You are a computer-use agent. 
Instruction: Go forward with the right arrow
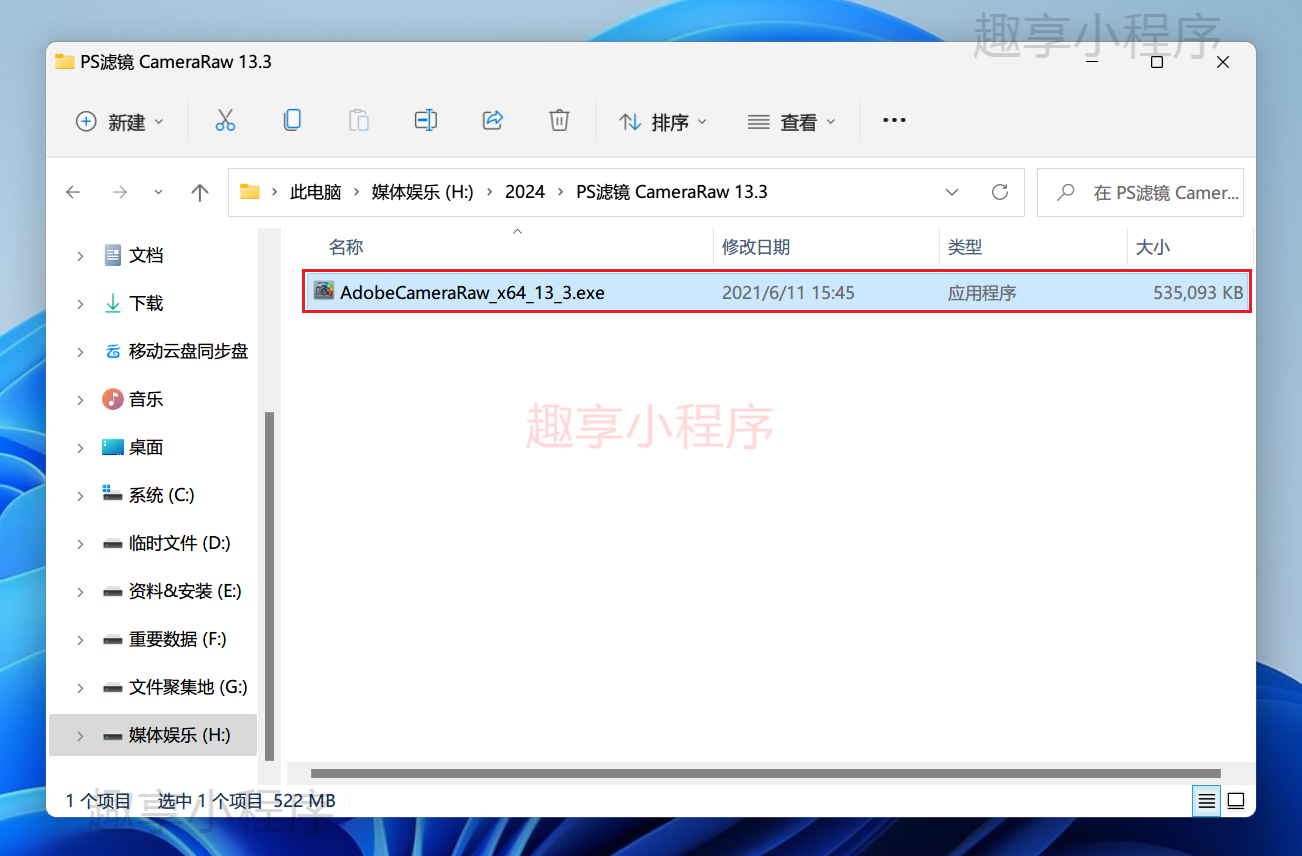click(120, 192)
